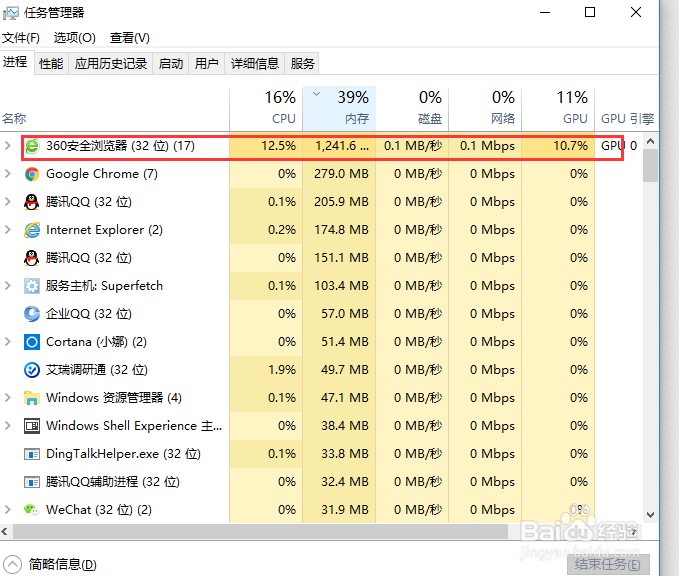Click the 151.1 MB 腾讯QQ penguin icon
This screenshot has height=576, width=679.
click(x=32, y=258)
